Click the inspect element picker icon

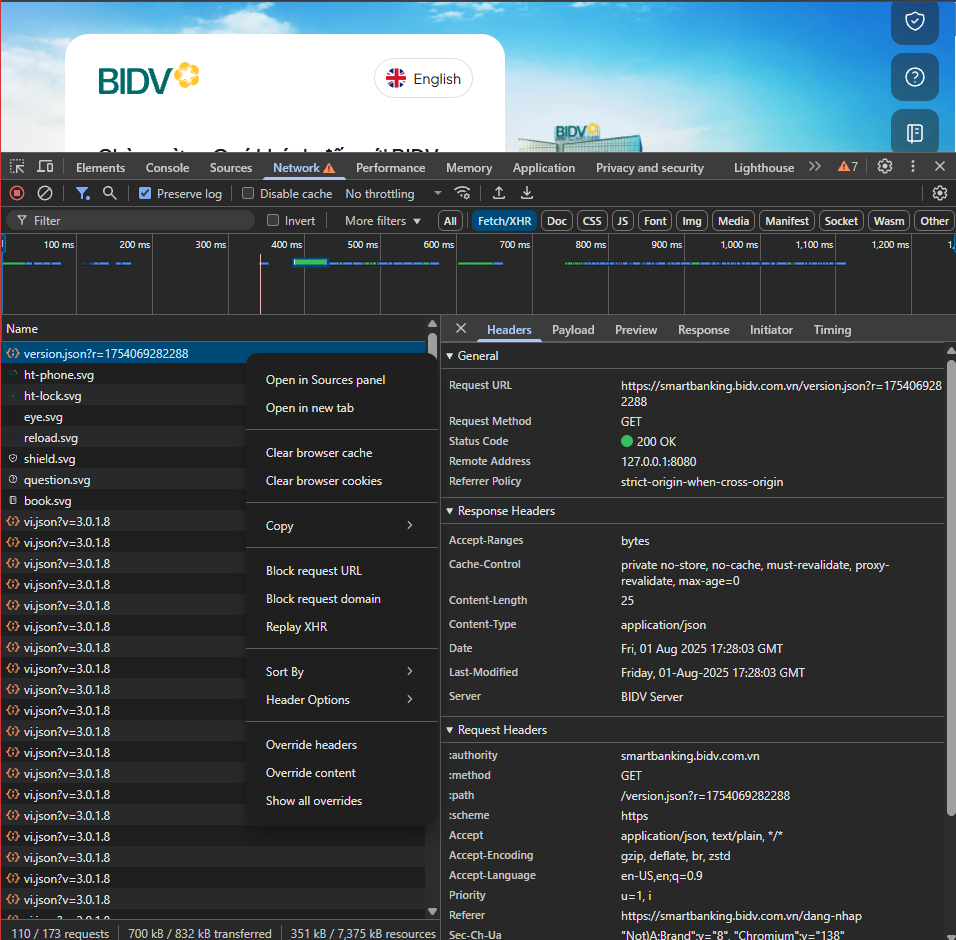[x=17, y=167]
